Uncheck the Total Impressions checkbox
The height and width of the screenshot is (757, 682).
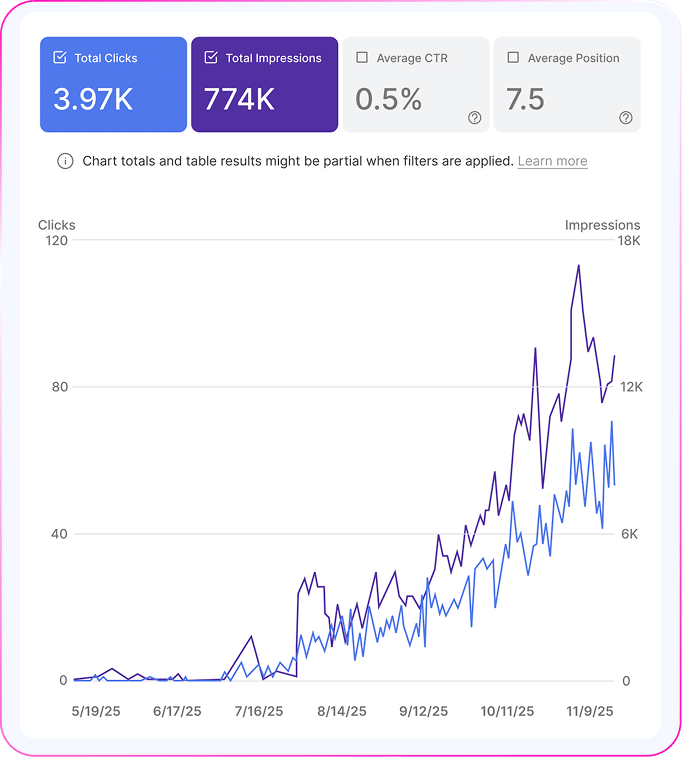coord(211,58)
